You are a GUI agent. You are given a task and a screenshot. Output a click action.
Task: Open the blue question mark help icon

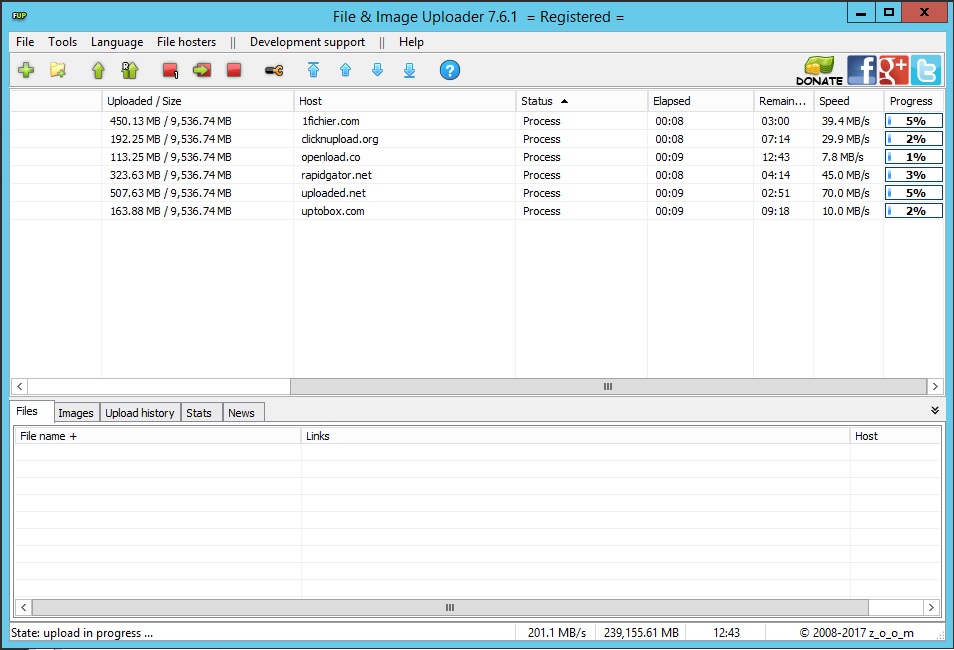[x=450, y=70]
